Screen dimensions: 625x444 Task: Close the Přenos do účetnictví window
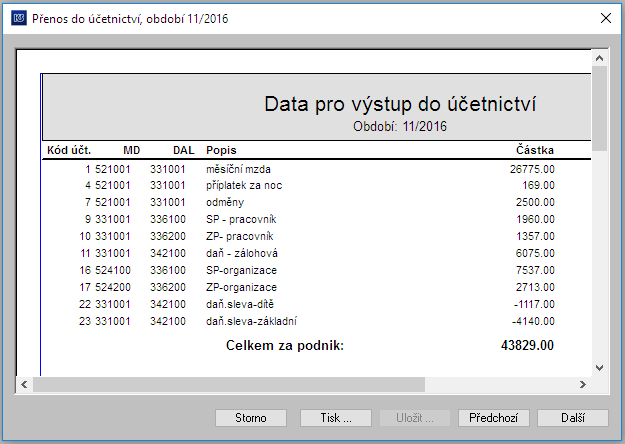(606, 18)
